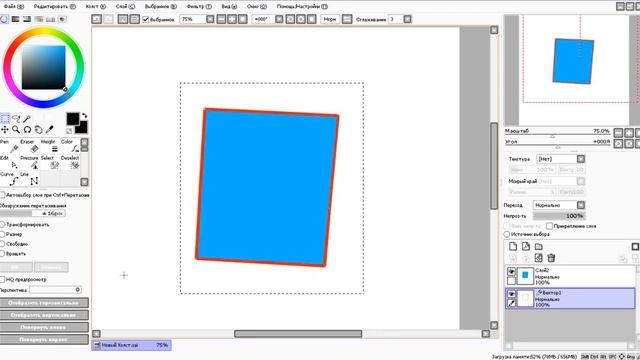This screenshot has height=360, width=640.
Task: Click the canvas tab 'Новый Холст.sai'
Action: point(131,345)
